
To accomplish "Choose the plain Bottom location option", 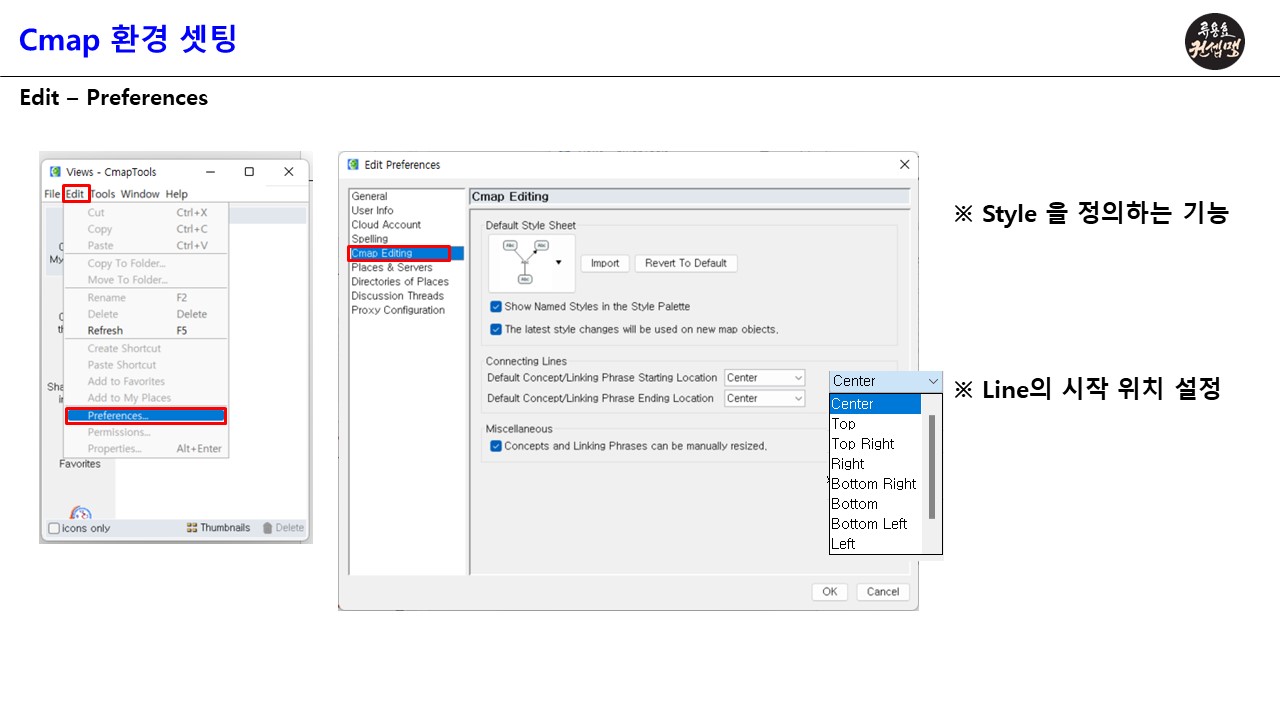I will point(875,504).
